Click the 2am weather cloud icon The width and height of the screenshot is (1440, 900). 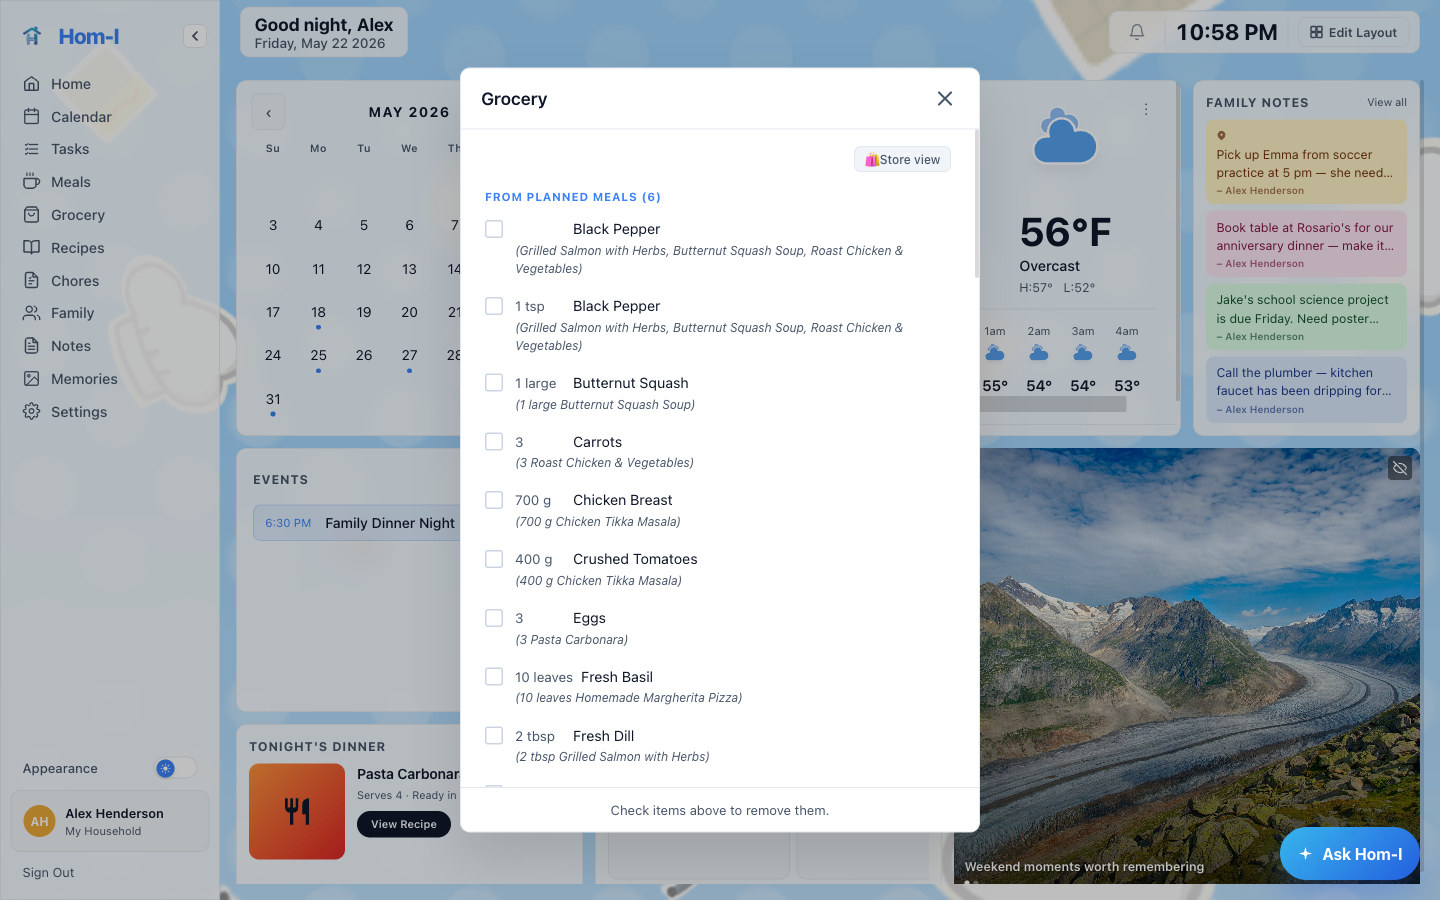[1039, 353]
